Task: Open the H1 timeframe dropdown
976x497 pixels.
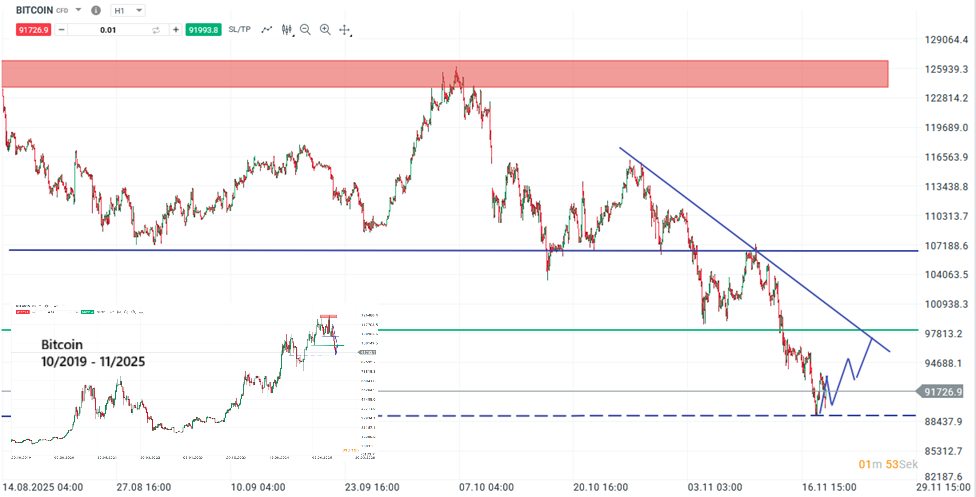Action: [128, 10]
